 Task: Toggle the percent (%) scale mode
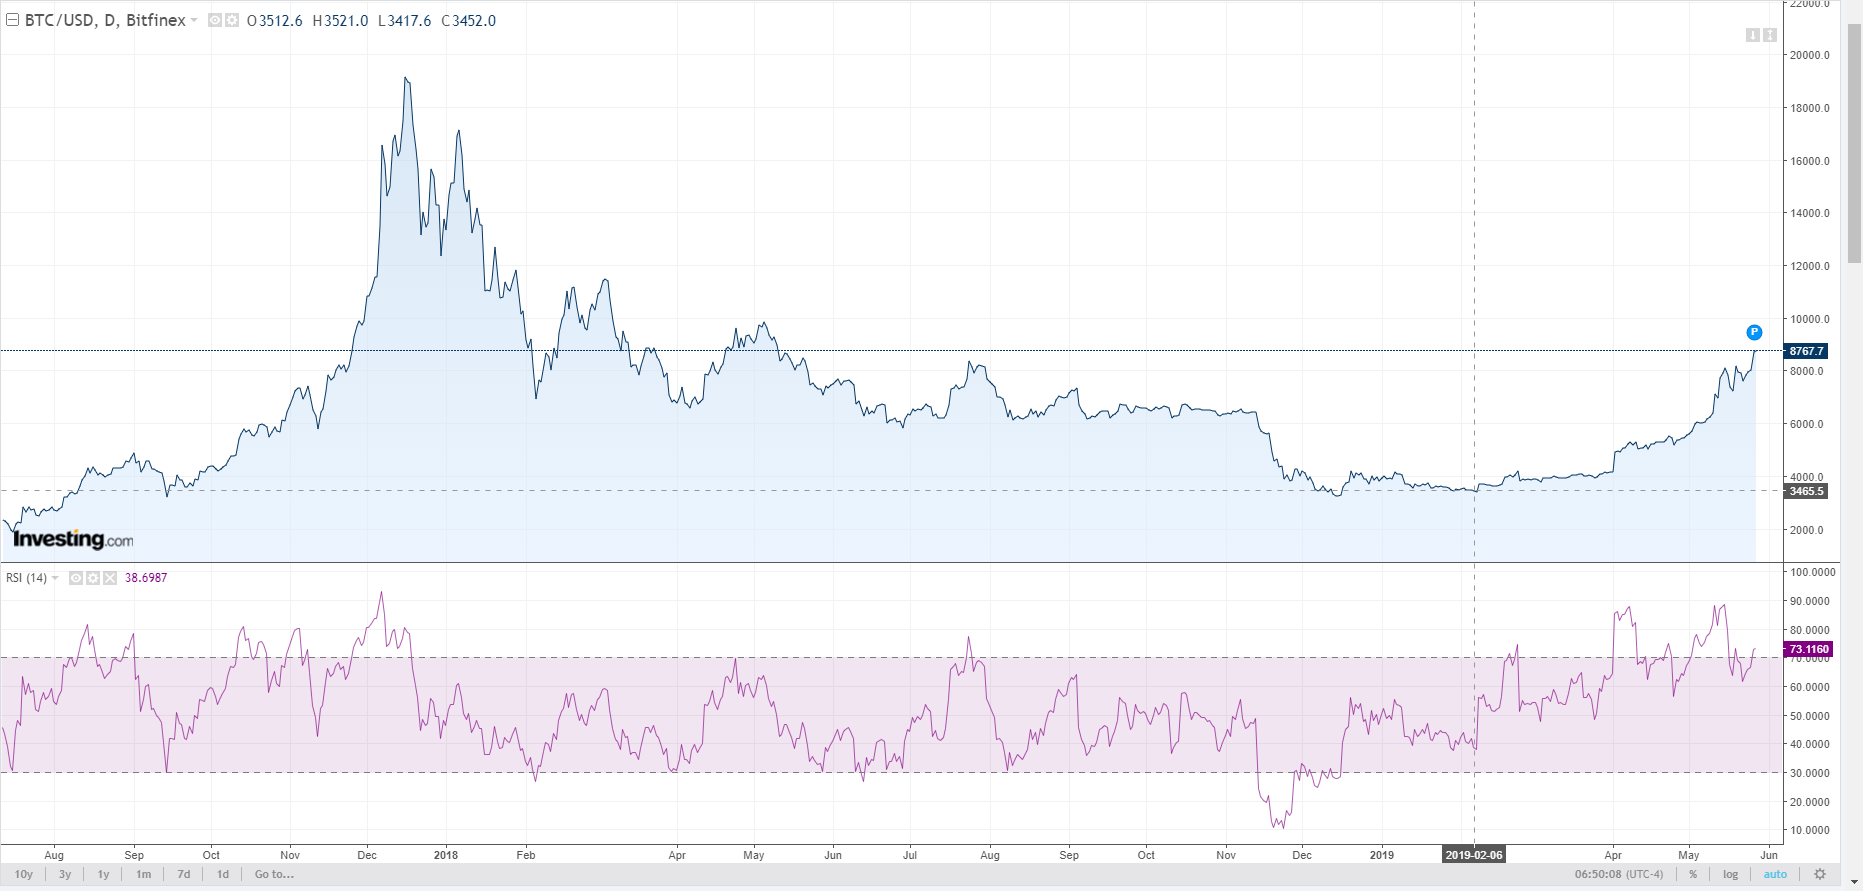[x=1693, y=874]
